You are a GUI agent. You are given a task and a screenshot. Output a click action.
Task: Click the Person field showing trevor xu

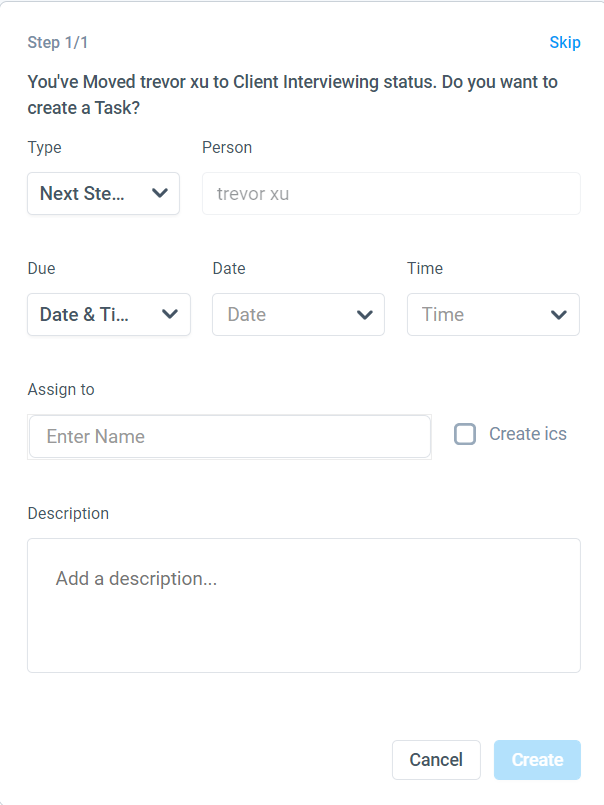click(x=391, y=194)
